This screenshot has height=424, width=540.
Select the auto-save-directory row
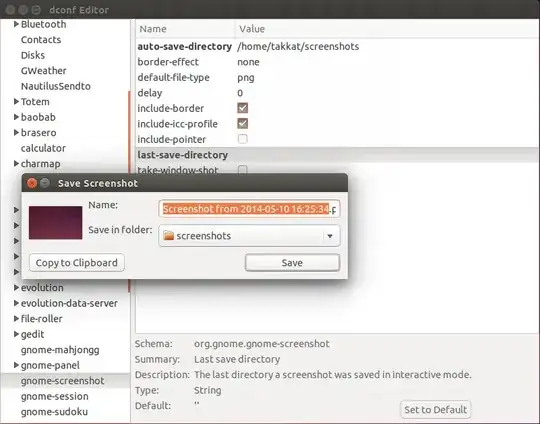[x=337, y=46]
